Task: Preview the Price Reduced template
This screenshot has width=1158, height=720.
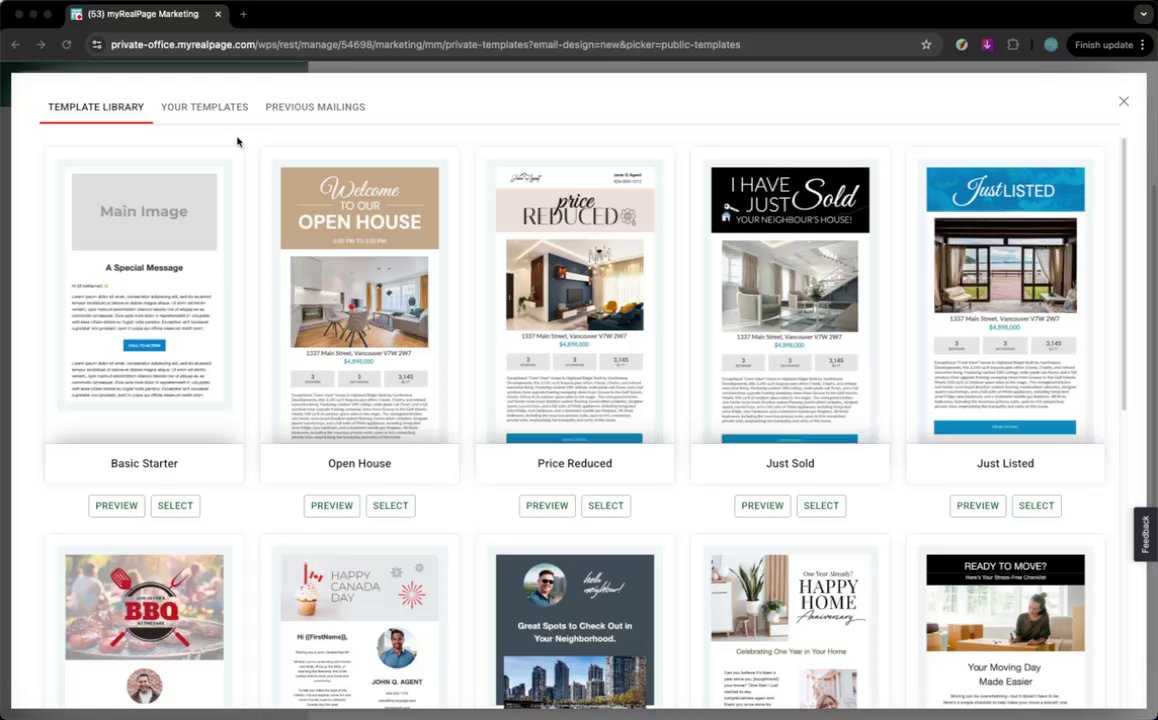Action: (x=547, y=506)
